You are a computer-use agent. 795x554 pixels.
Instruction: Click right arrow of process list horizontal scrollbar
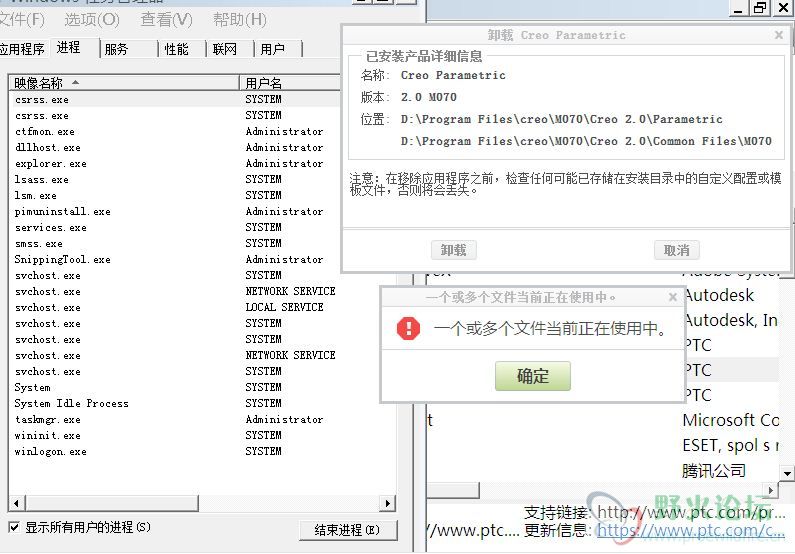tap(387, 503)
